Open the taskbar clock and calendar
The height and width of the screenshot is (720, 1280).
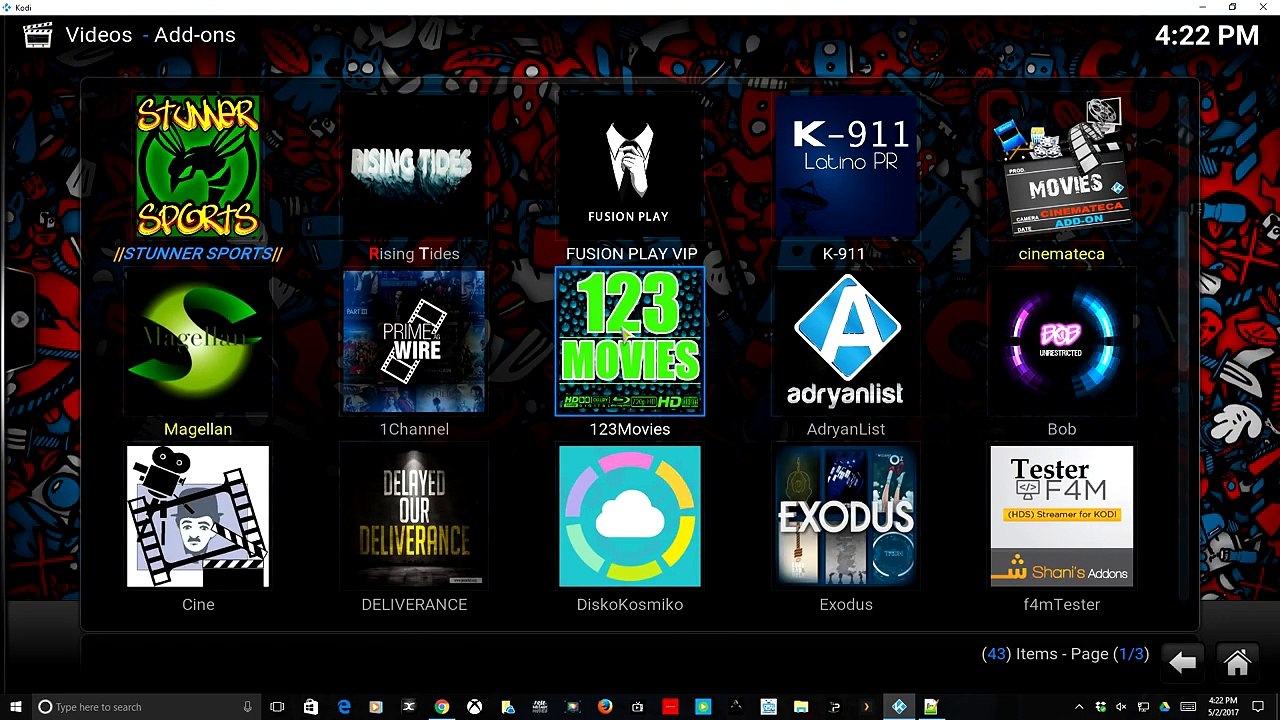click(1222, 707)
